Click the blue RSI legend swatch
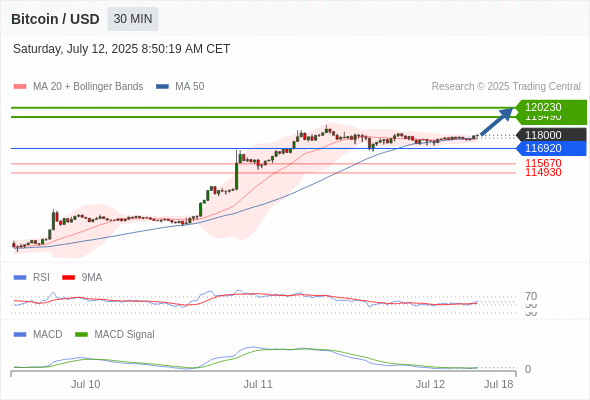 click(x=20, y=278)
